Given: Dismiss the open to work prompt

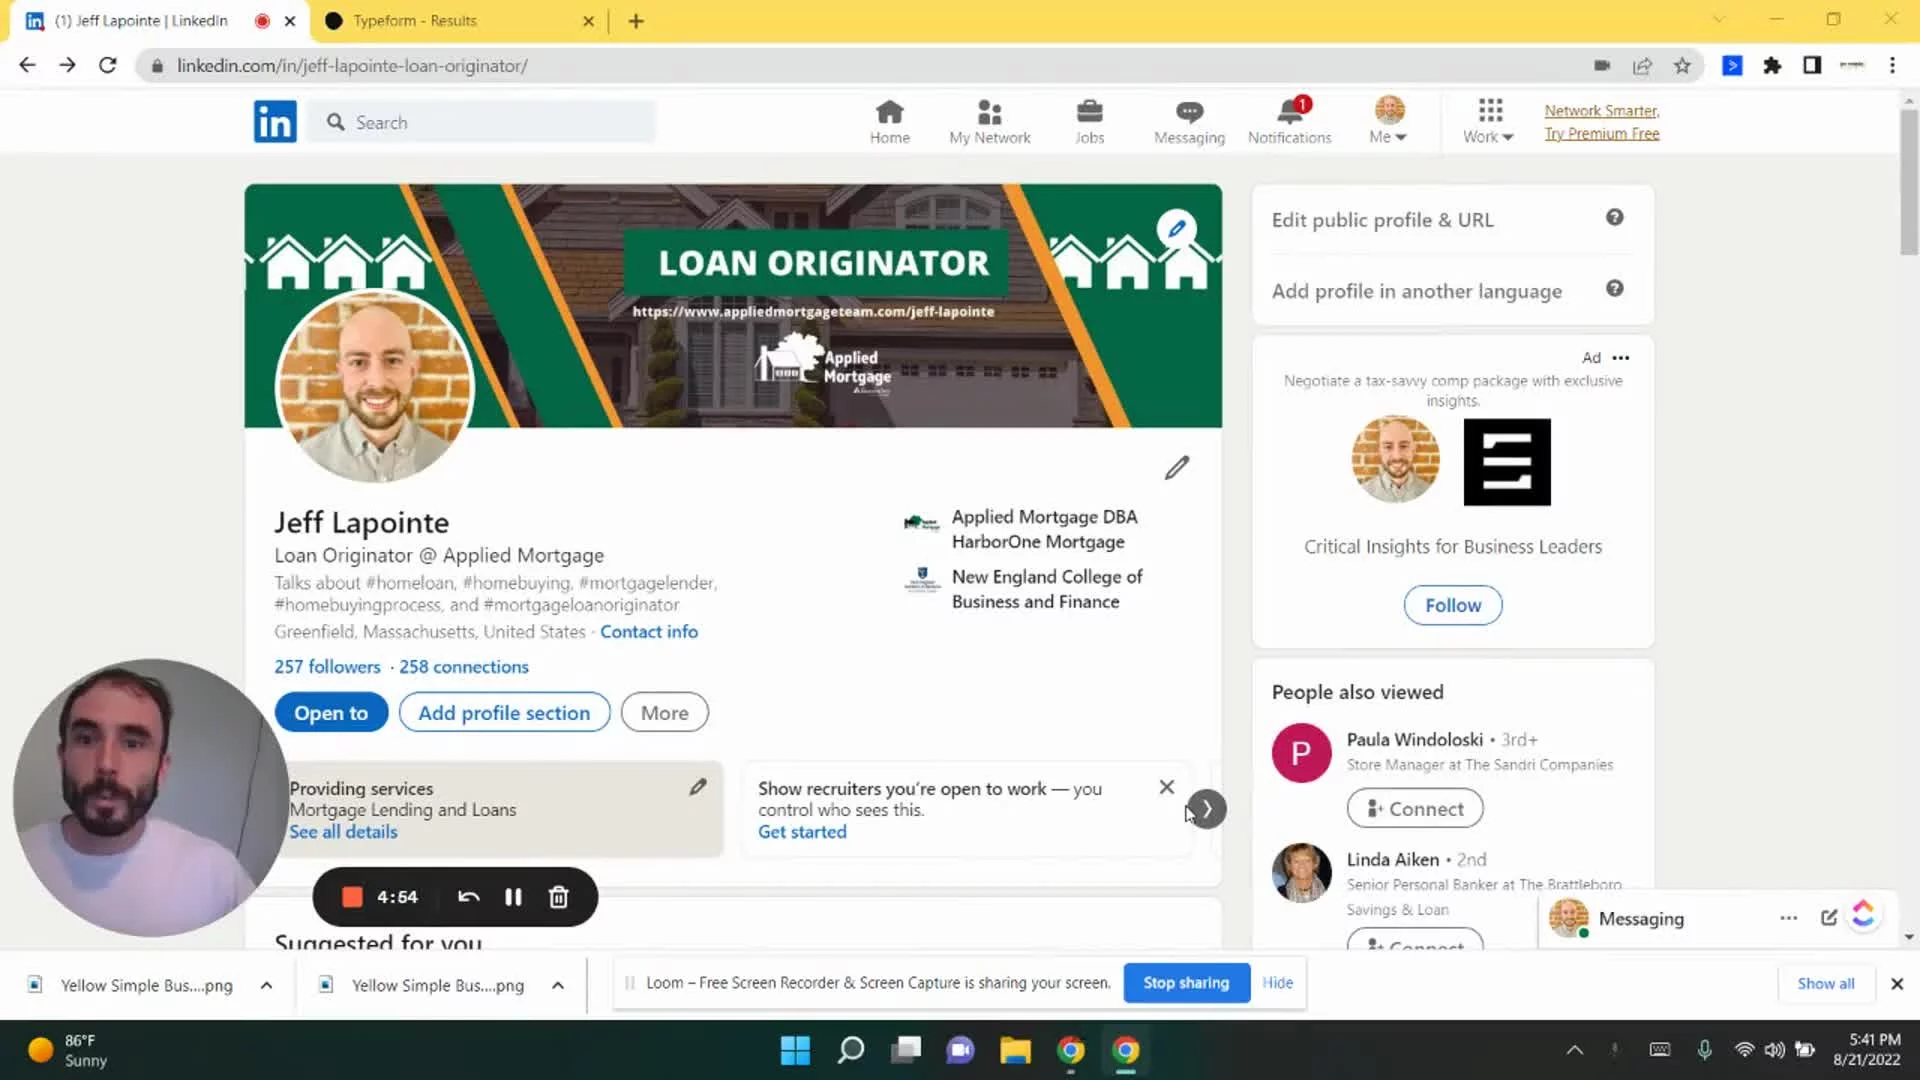Looking at the screenshot, I should [x=1166, y=787].
